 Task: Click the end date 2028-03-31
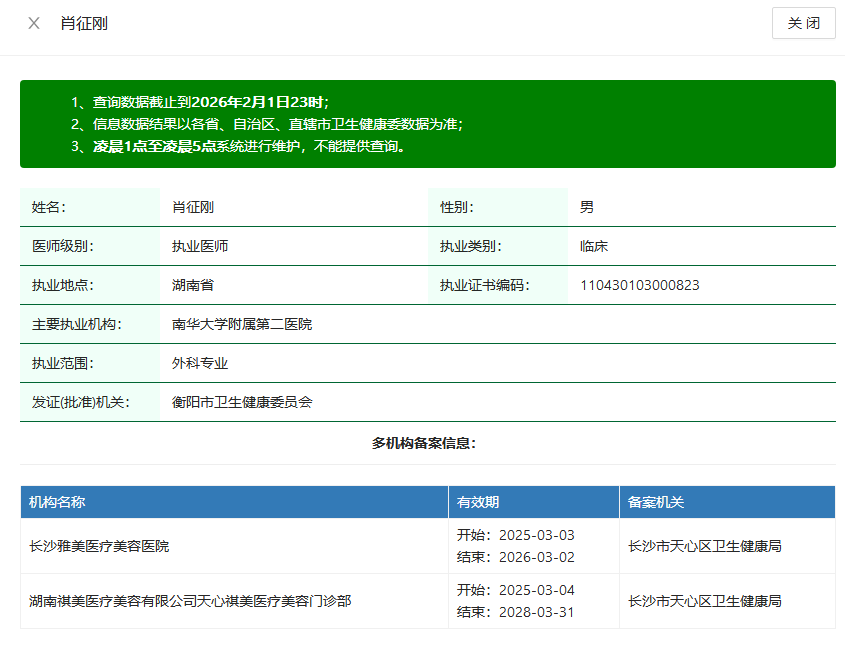click(x=536, y=612)
